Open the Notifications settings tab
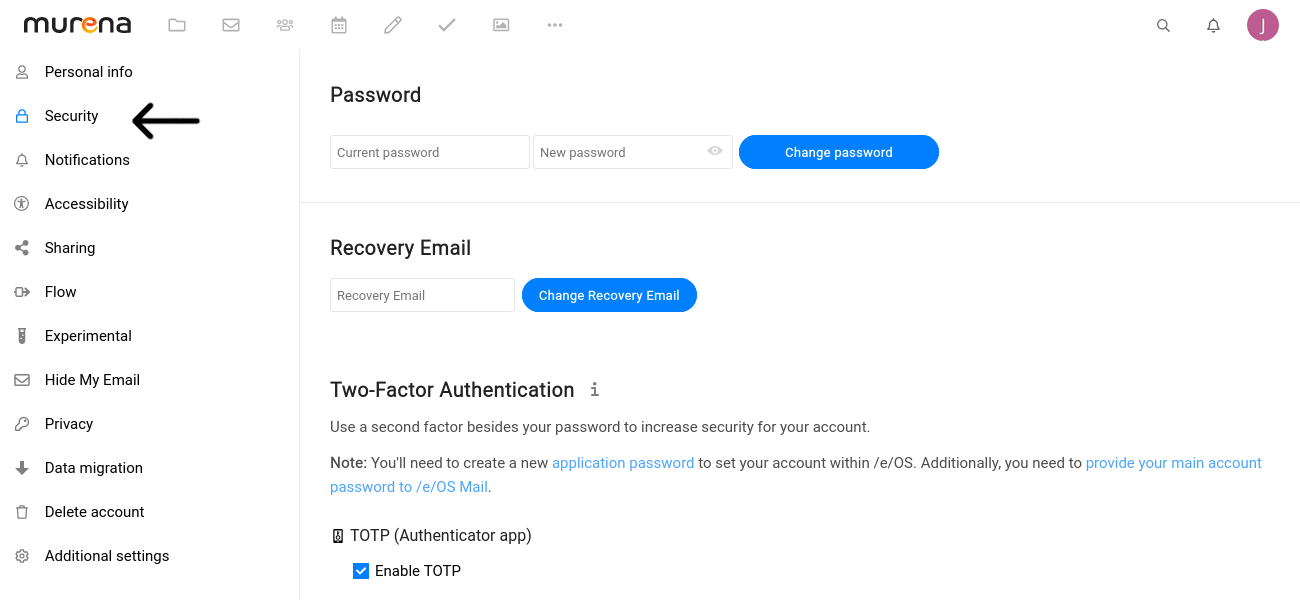Viewport: 1300px width, 600px height. (x=86, y=159)
